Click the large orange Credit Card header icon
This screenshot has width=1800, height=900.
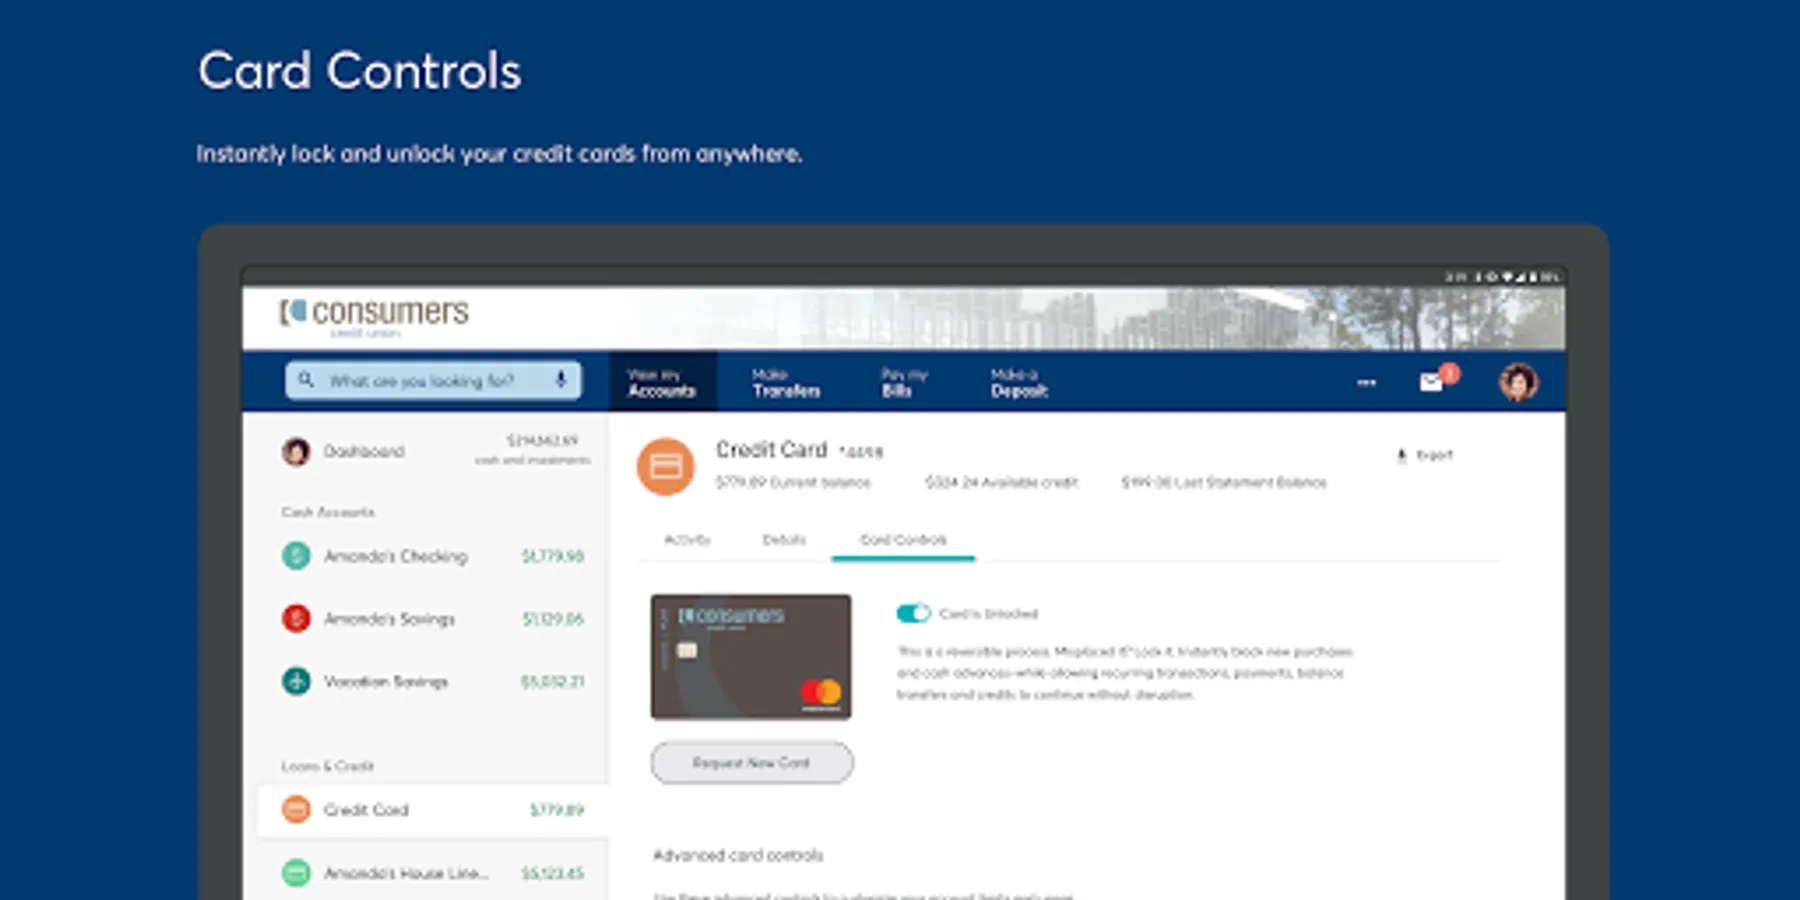click(x=666, y=466)
